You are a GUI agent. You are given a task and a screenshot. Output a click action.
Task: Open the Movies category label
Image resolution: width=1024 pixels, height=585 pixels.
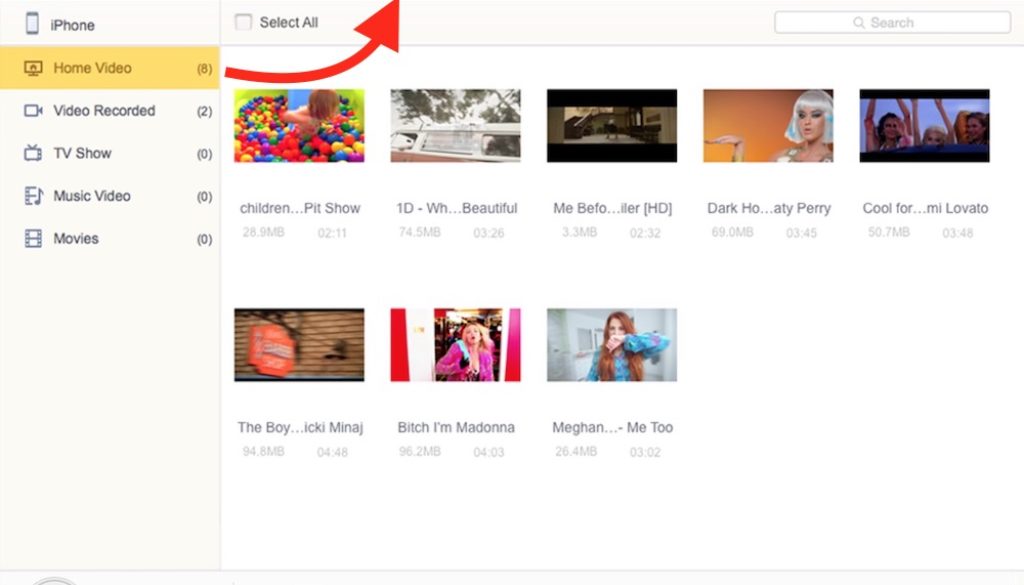coord(76,239)
